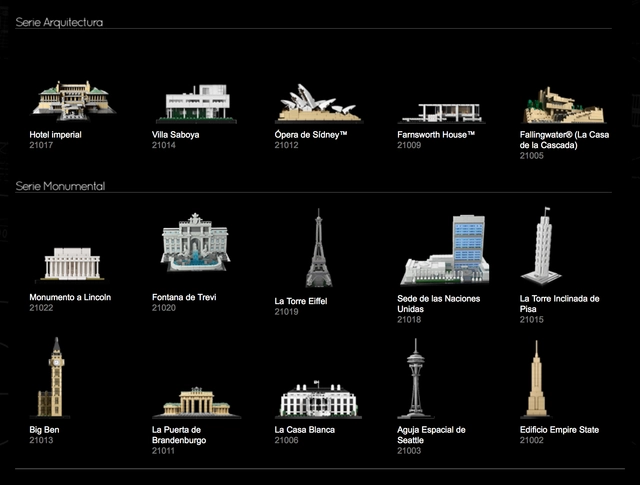The width and height of the screenshot is (640, 485).
Task: Click set number 21011 under Puerta de Brandenburgo
Action: [163, 451]
